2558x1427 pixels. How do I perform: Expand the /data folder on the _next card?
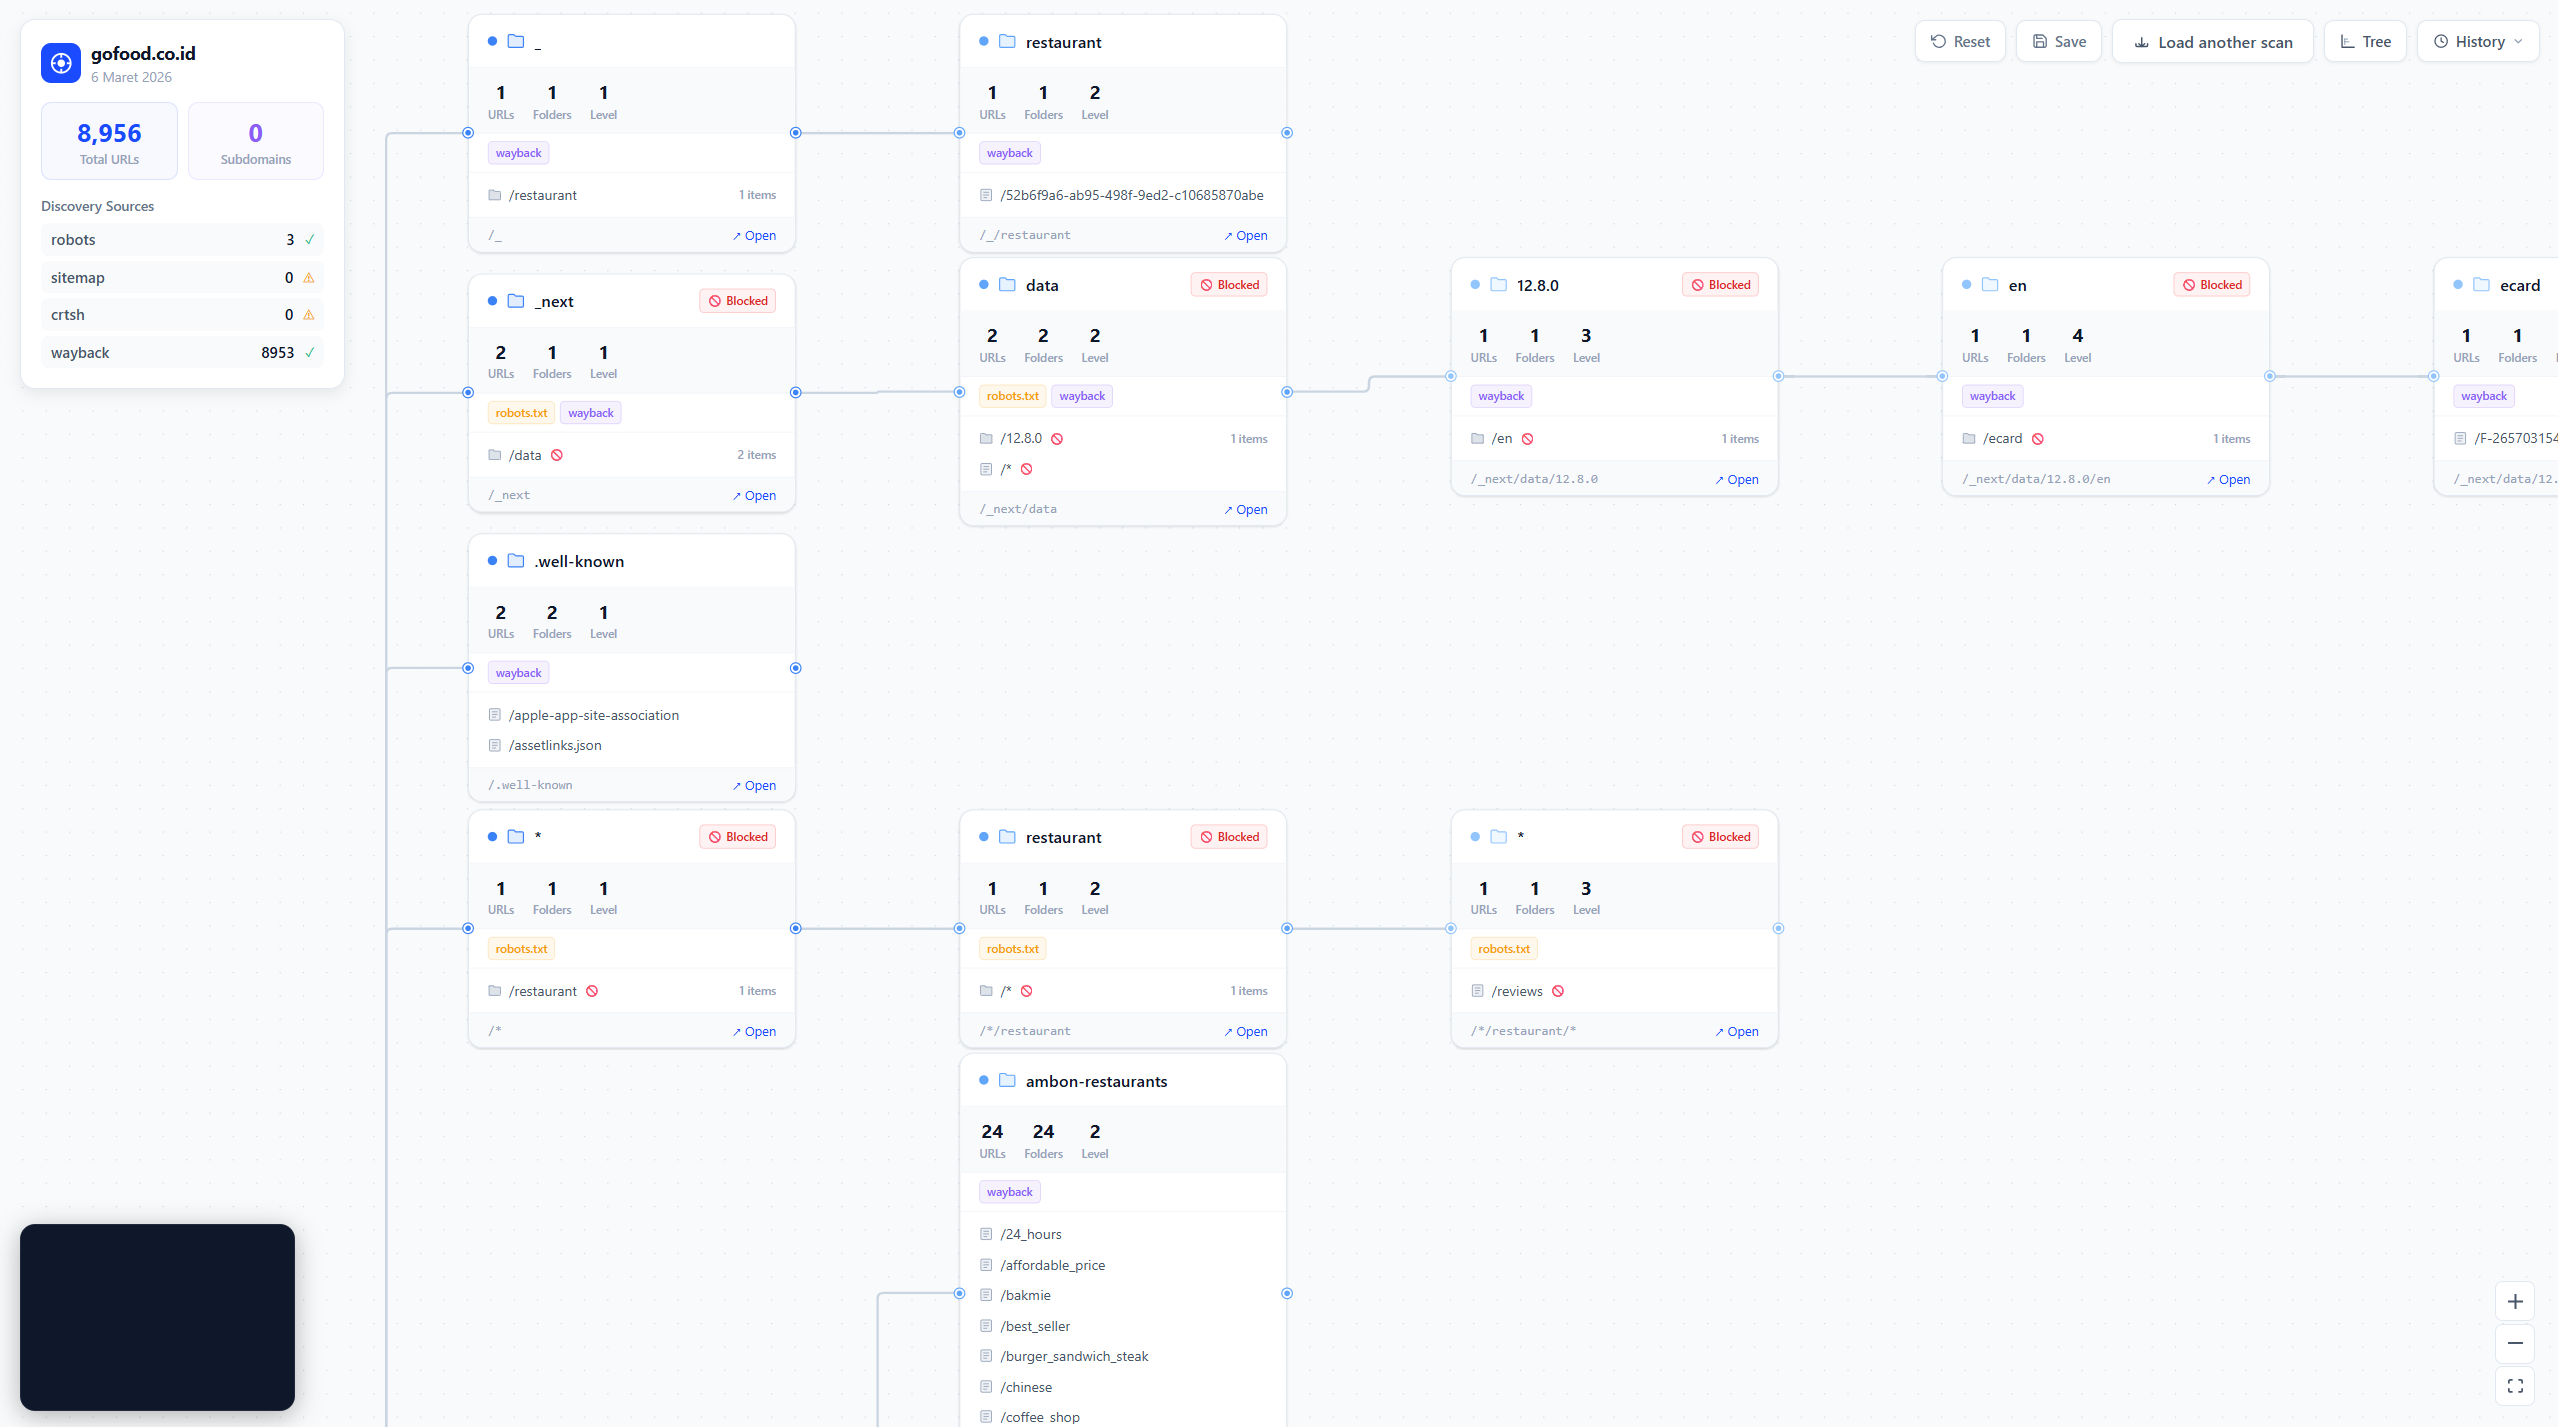[526, 454]
